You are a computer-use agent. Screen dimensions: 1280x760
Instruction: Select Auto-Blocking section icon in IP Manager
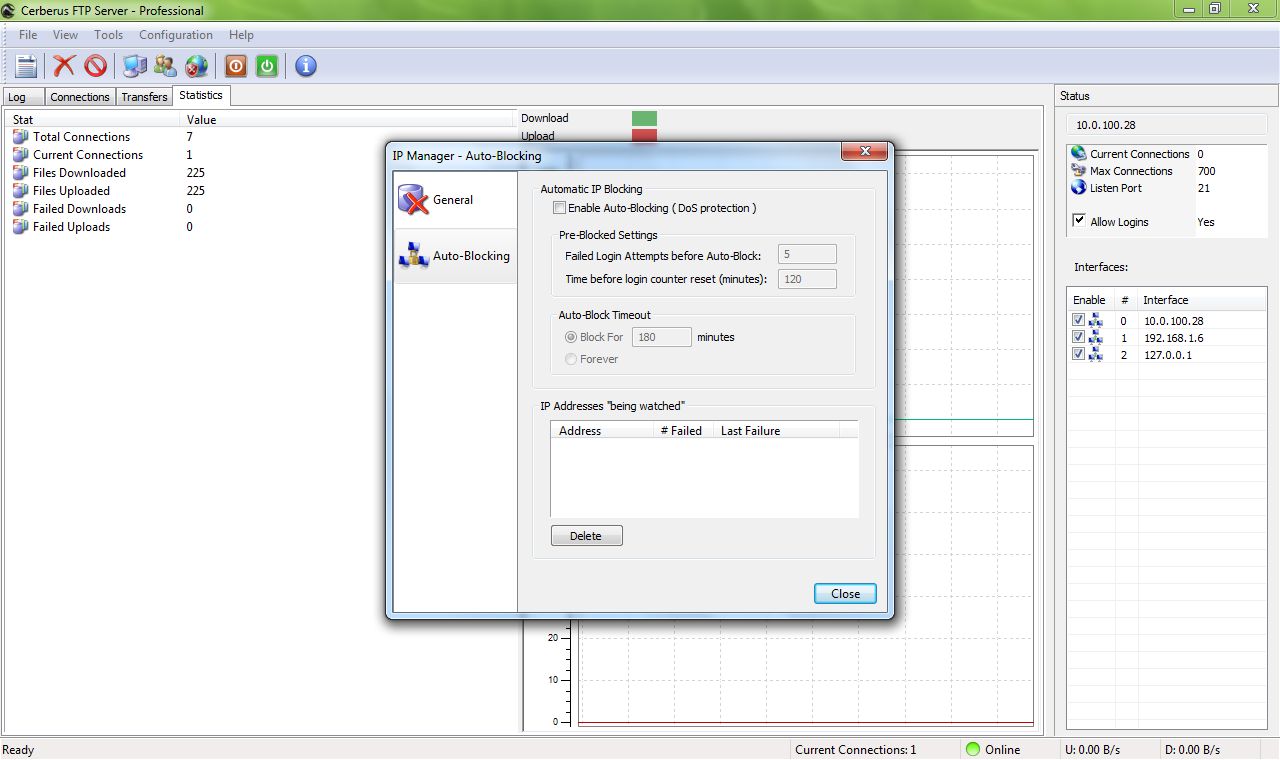tap(413, 256)
